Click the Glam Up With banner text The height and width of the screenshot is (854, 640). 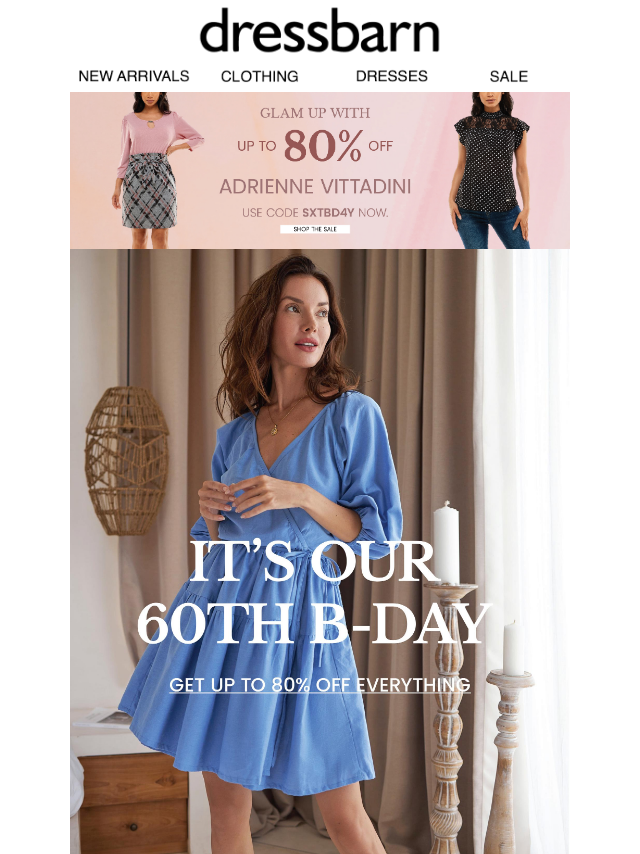pyautogui.click(x=315, y=113)
